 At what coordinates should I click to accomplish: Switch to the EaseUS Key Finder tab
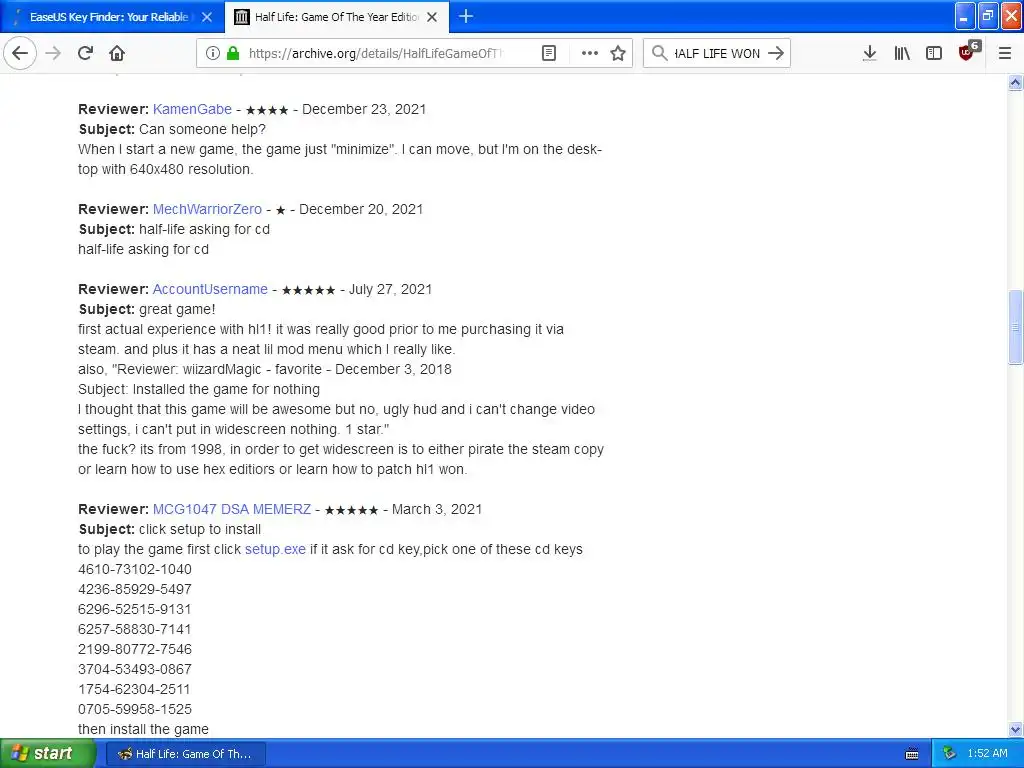pyautogui.click(x=108, y=17)
